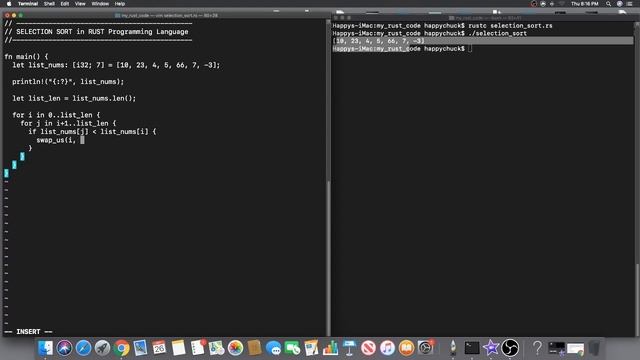
Task: Click the println! line in vim
Action: 68,82
